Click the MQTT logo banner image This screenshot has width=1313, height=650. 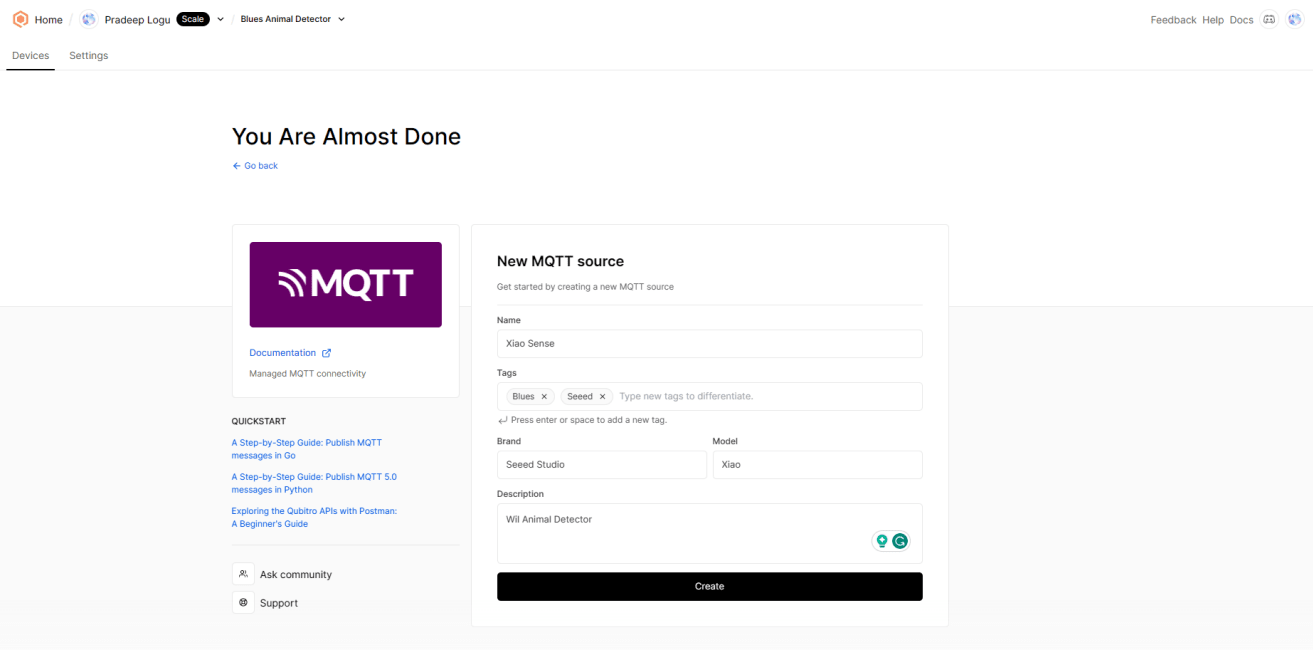click(345, 284)
